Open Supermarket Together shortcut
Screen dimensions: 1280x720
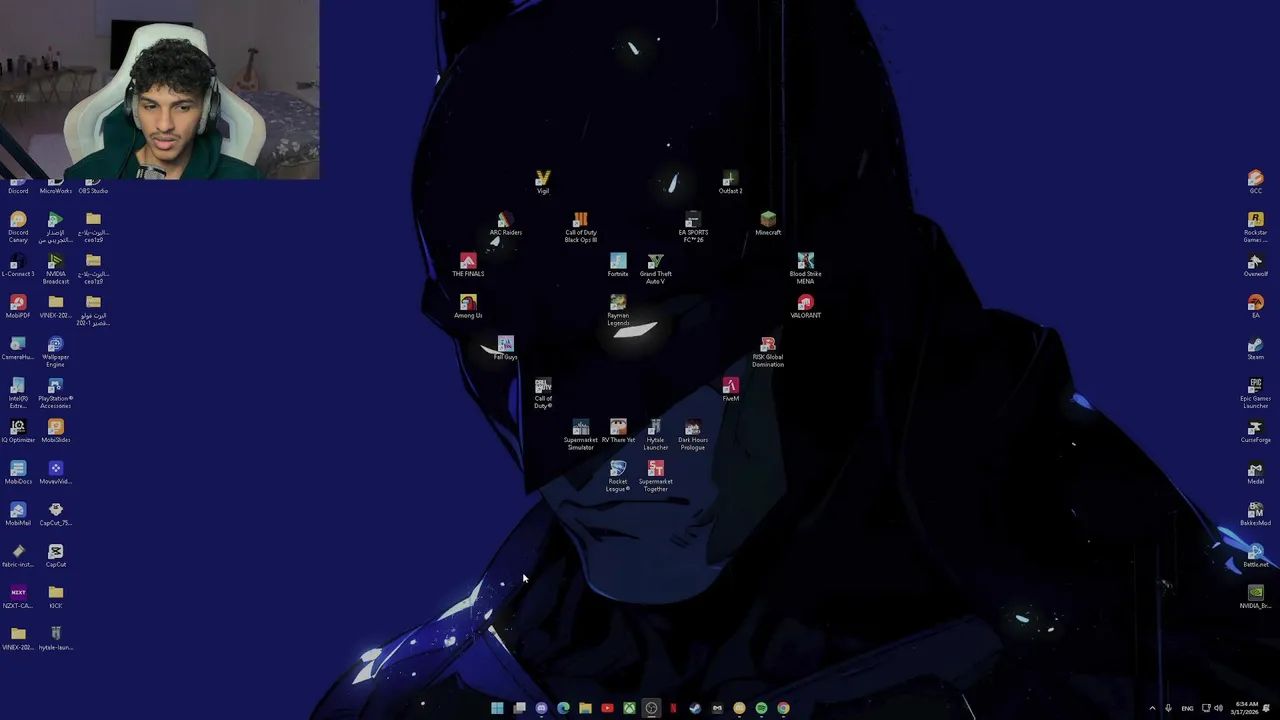pos(655,476)
